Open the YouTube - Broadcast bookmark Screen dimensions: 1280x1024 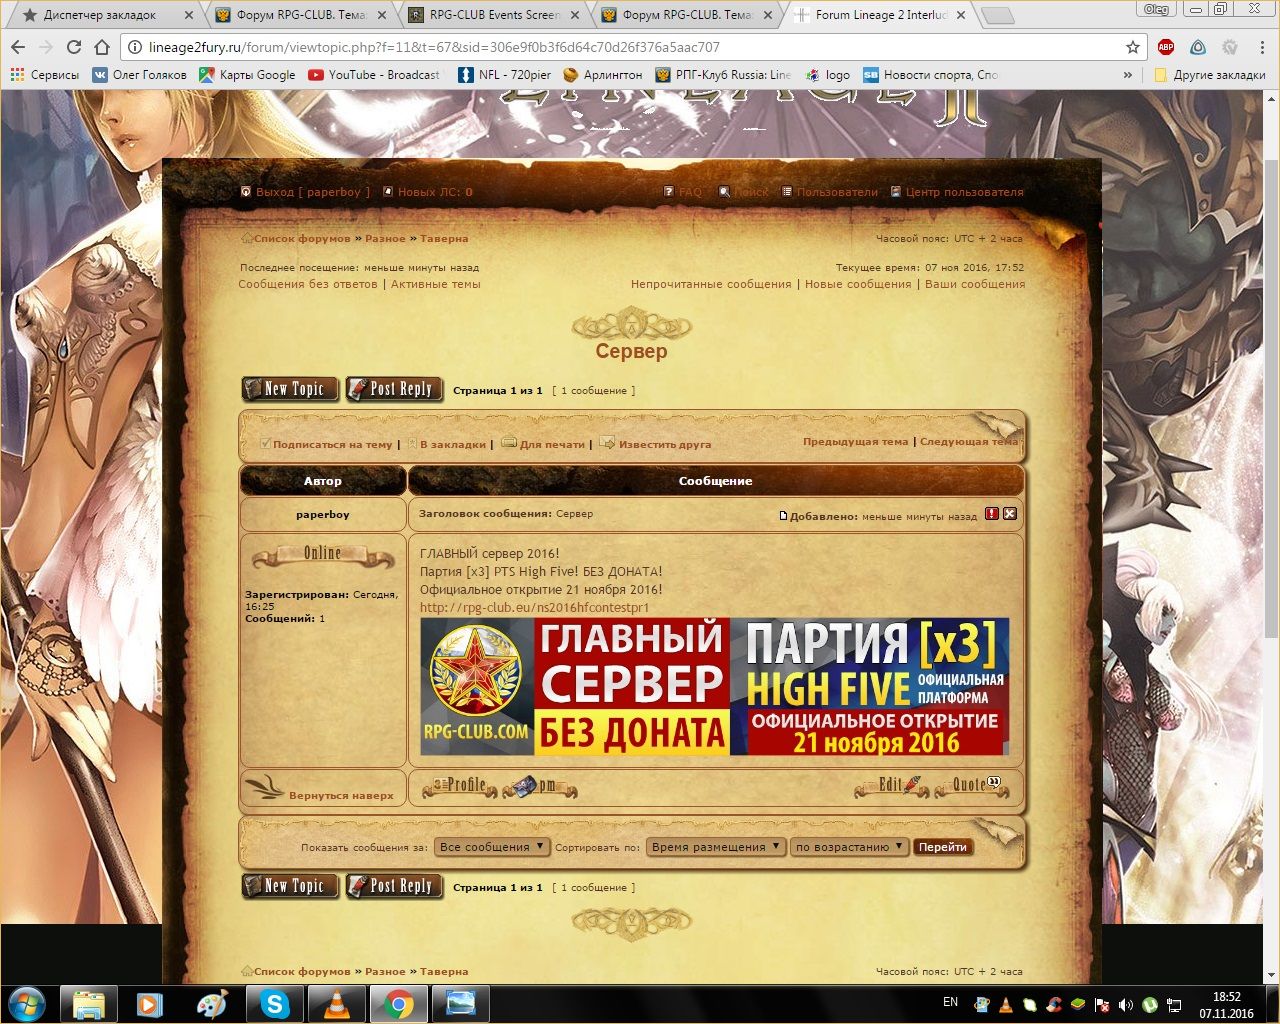coord(374,75)
